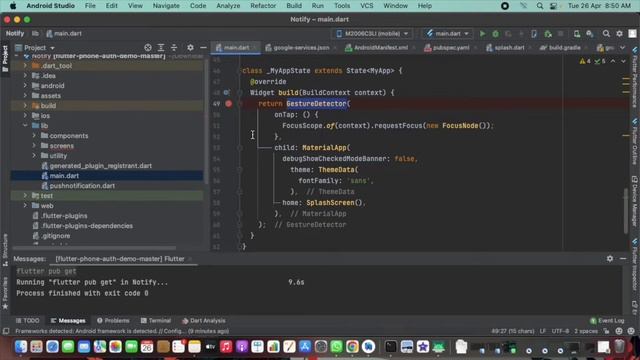Viewport: 640px width, 360px height.
Task: Collapse the lib folder
Action: tap(25, 126)
